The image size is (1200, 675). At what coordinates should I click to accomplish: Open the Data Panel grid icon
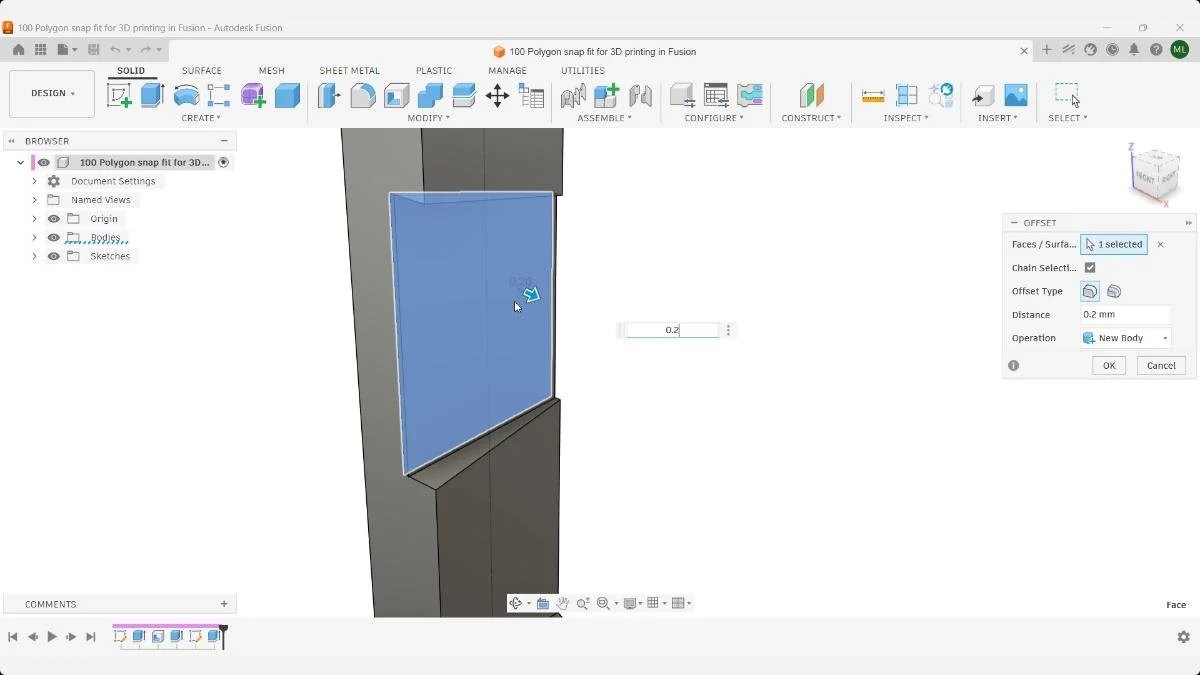41,49
